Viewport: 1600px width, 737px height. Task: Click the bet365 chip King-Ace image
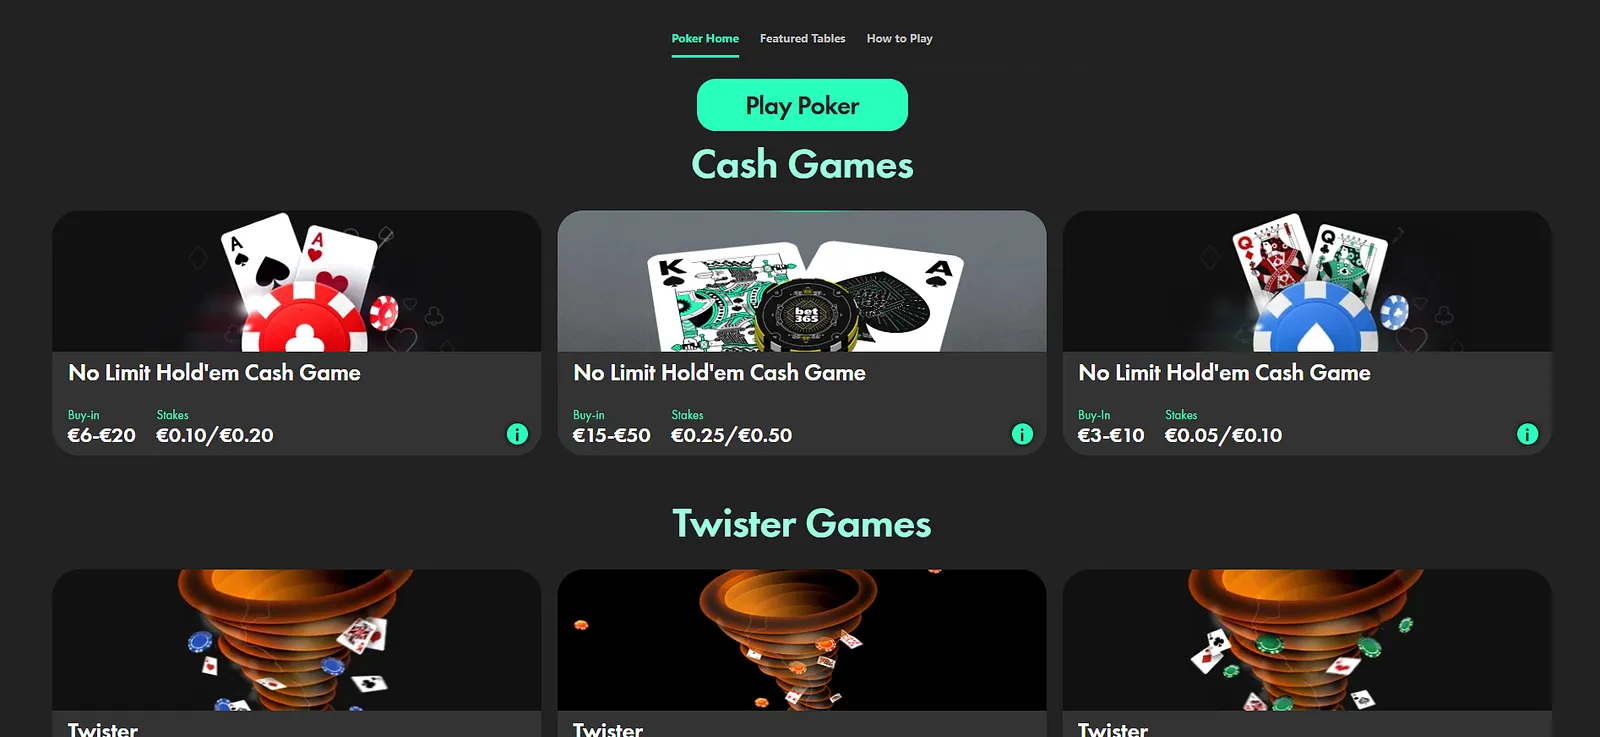tap(802, 281)
